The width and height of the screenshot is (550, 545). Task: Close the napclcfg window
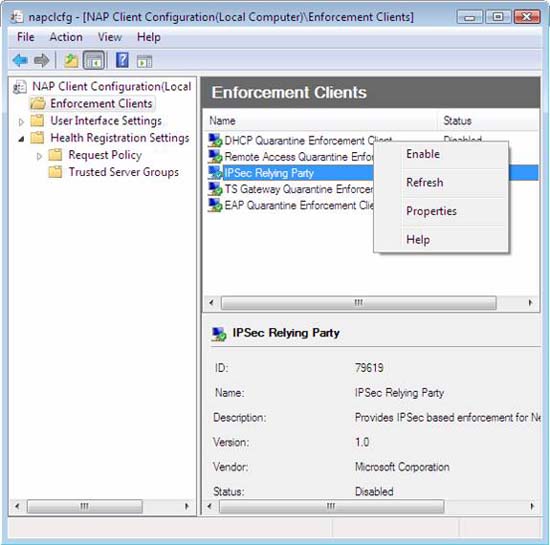(526, 17)
